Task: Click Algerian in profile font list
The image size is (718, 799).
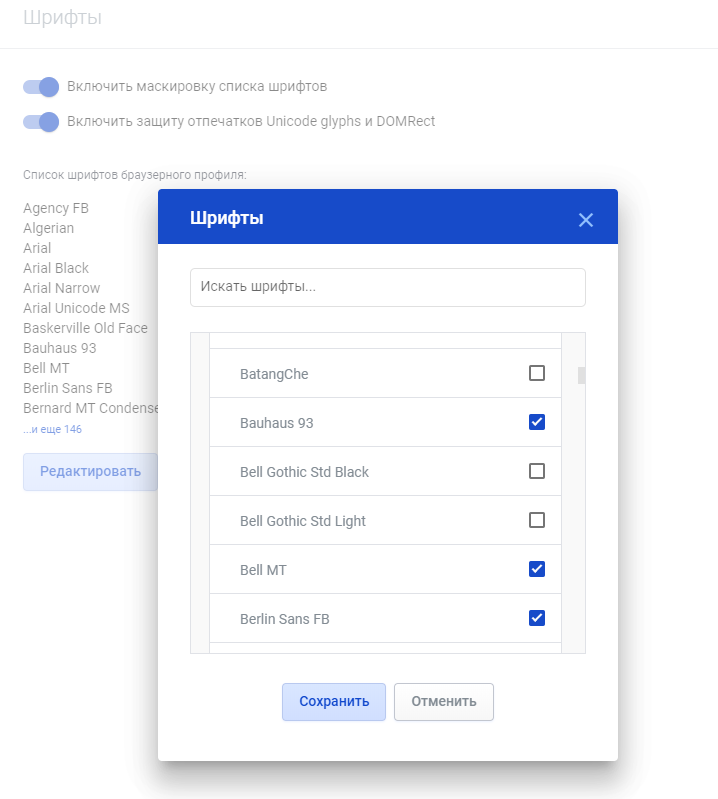Action: click(x=48, y=228)
